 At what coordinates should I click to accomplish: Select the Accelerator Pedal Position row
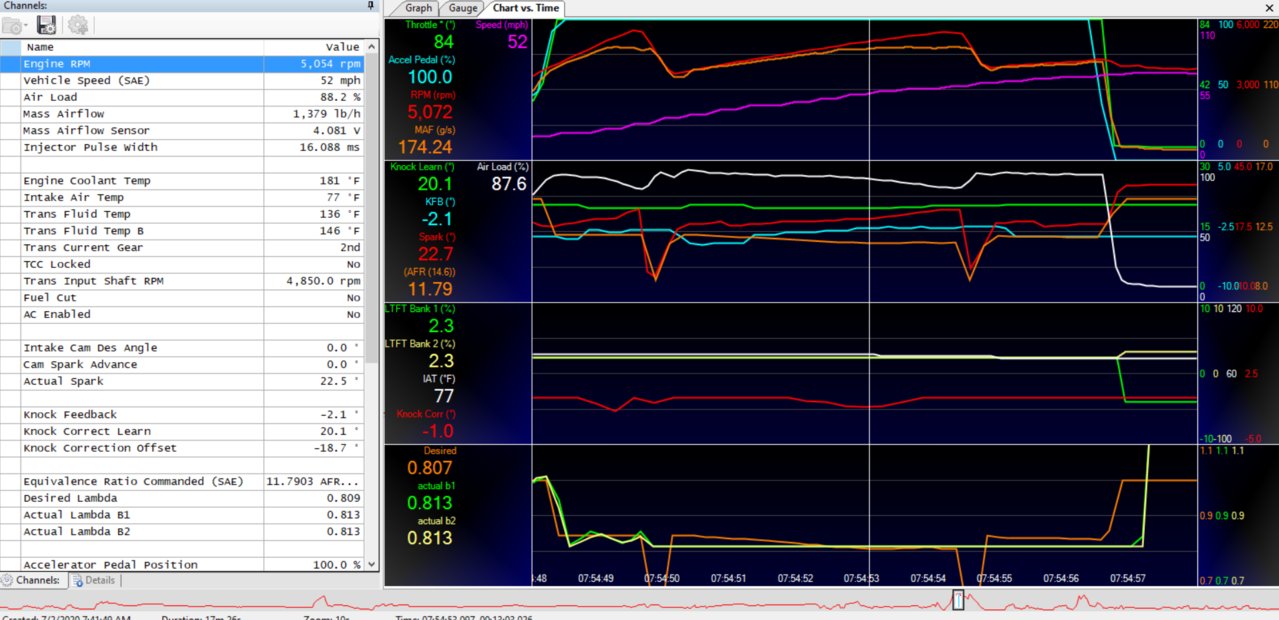coord(183,564)
